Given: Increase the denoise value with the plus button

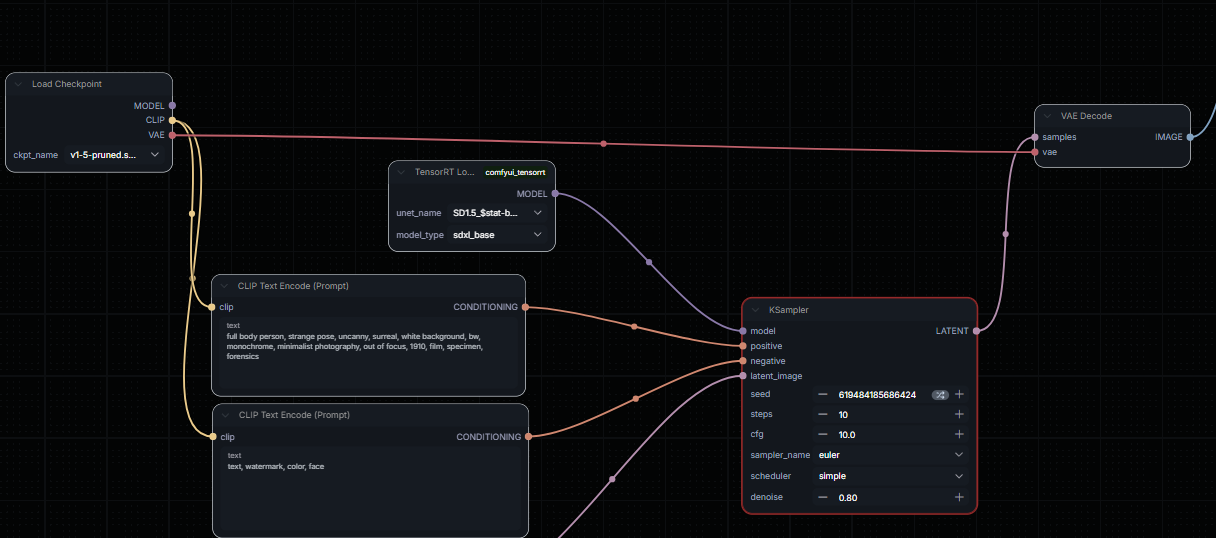Looking at the screenshot, I should click(x=959, y=497).
